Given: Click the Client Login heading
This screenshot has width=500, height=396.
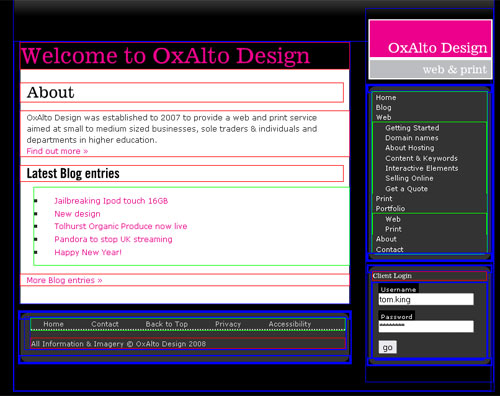Looking at the screenshot, I should pos(392,276).
